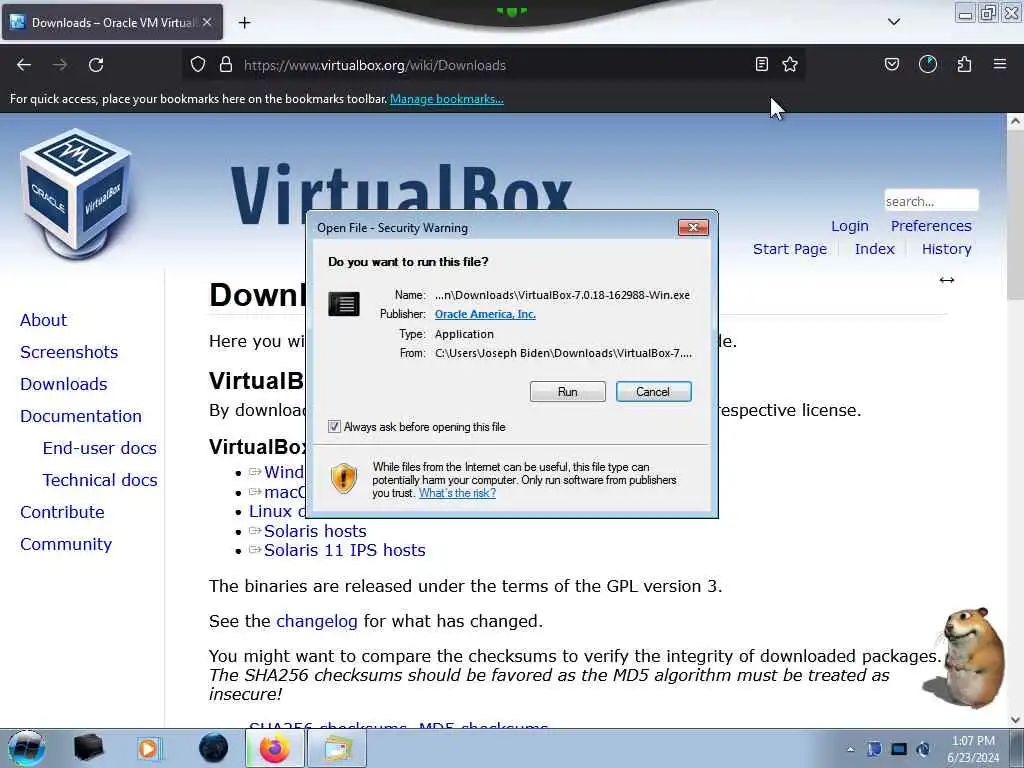Screen dimensions: 1024x768
Task: Open the Index menu item
Action: [874, 249]
